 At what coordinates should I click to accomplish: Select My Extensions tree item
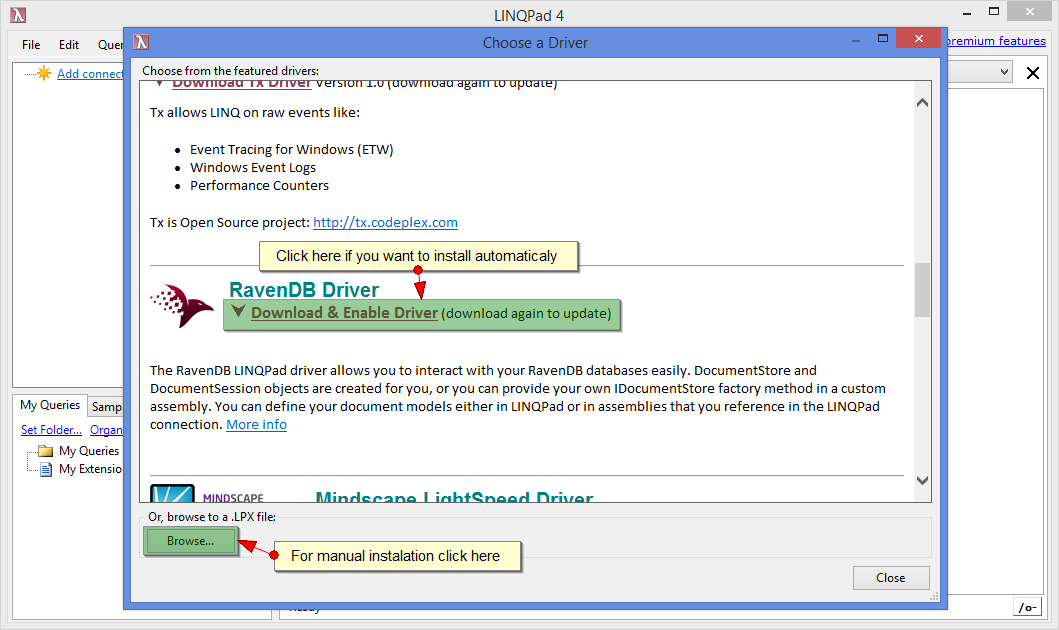click(x=91, y=469)
